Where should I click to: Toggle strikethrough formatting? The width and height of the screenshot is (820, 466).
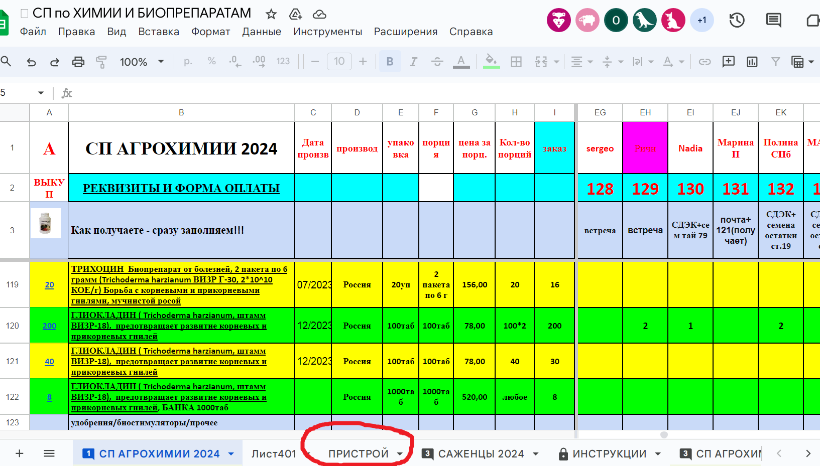(438, 62)
